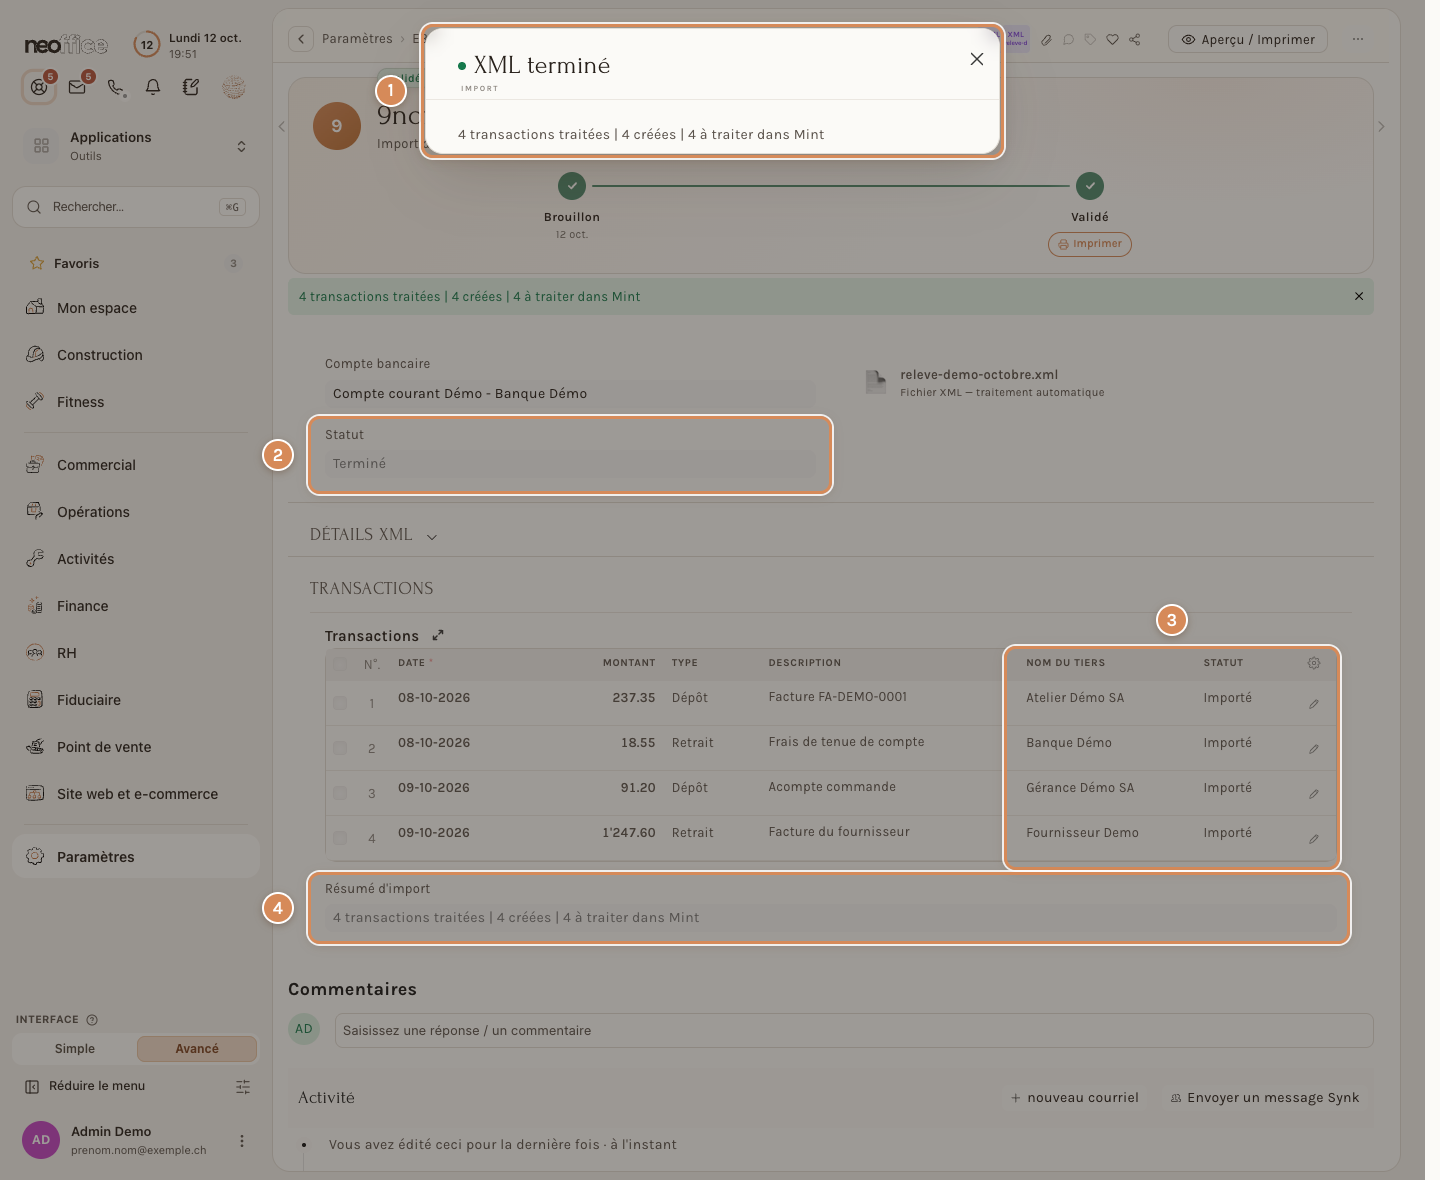1440x1180 pixels.
Task: Go back with the left chevron button
Action: coord(301,39)
